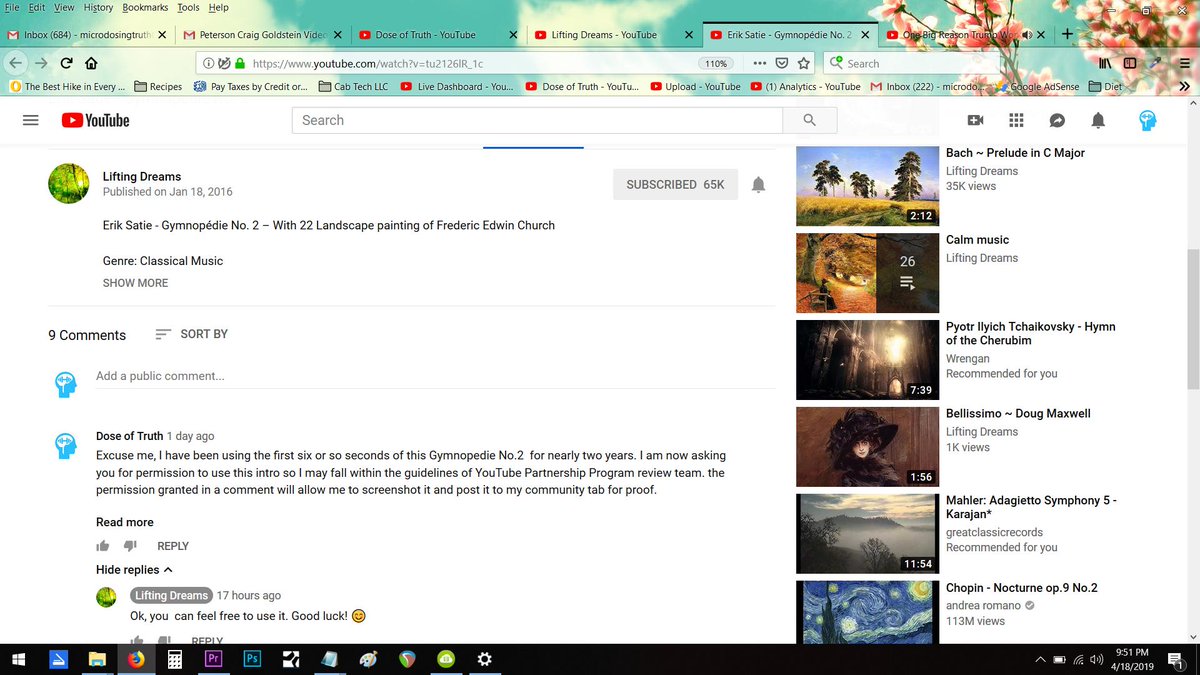
Task: Open the YouTube guide hamburger menu
Action: 30,120
